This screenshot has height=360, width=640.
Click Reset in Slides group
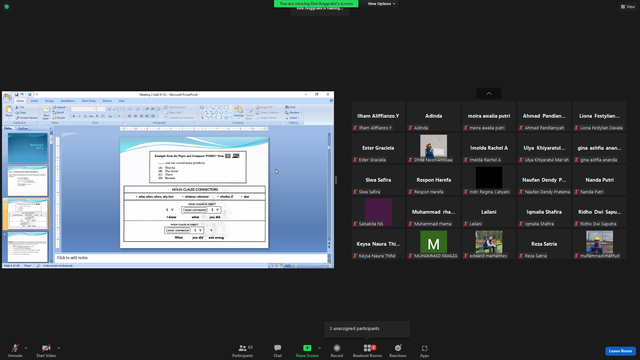(x=59, y=112)
